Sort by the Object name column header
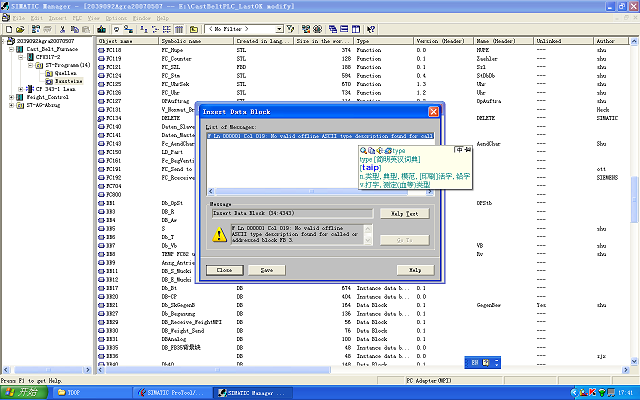The height and width of the screenshot is (400, 640). [127, 41]
